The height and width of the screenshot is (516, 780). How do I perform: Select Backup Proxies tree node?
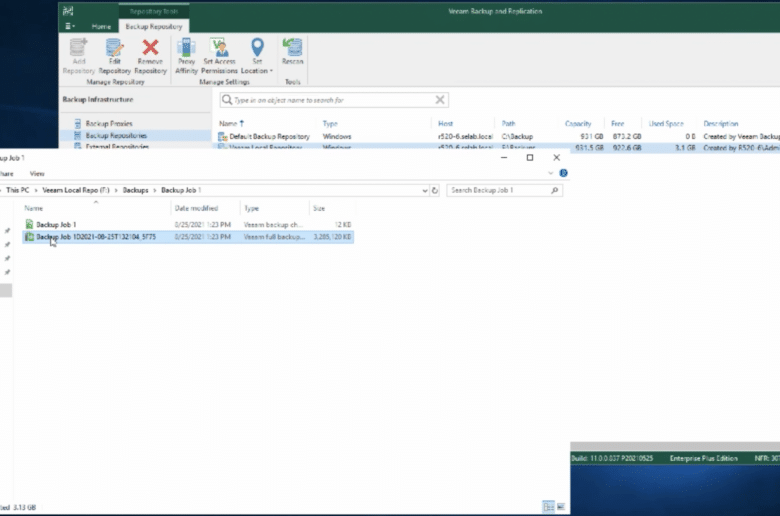point(109,123)
